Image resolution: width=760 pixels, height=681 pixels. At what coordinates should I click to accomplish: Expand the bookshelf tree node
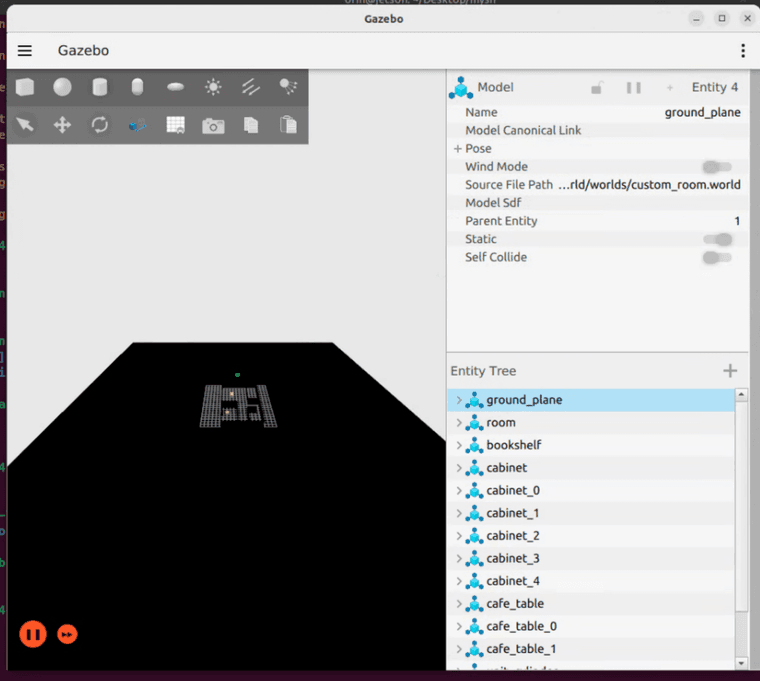click(459, 445)
